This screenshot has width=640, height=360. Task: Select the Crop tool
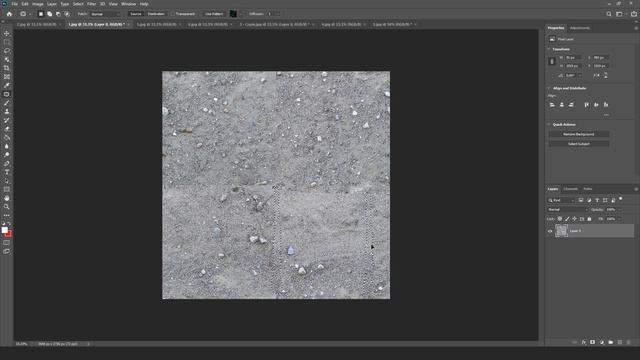click(7, 68)
